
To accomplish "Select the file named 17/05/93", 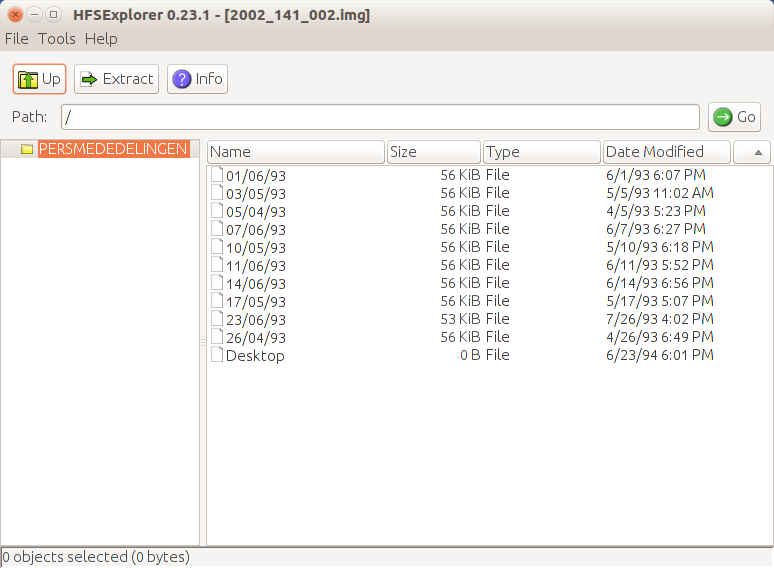I will tap(256, 301).
